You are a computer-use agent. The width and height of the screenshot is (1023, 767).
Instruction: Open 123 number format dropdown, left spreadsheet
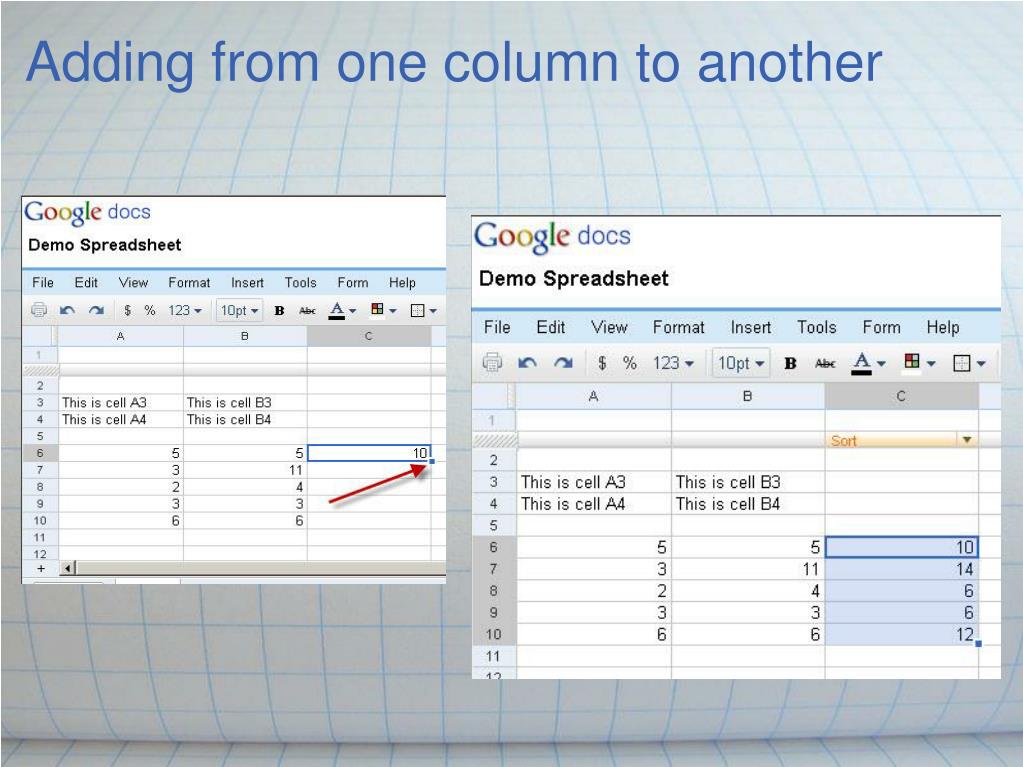click(185, 310)
